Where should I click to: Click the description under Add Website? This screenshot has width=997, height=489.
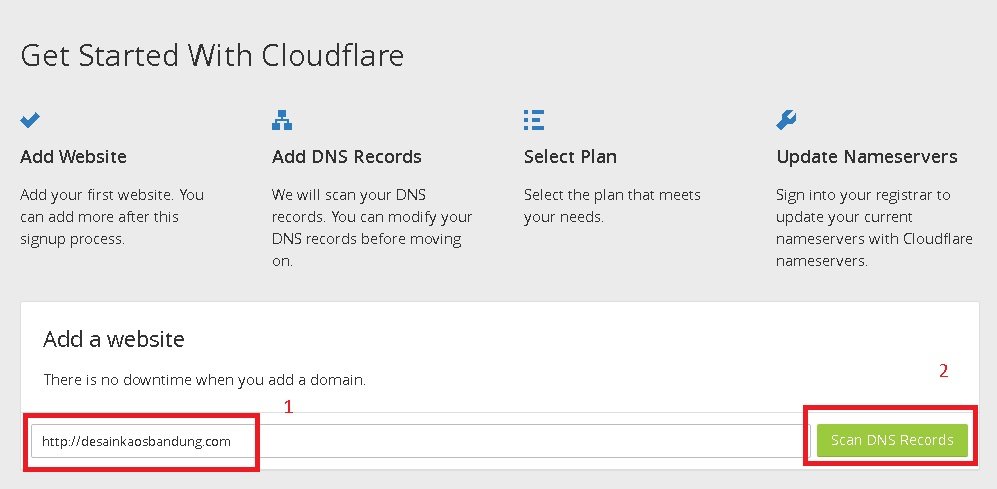111,217
